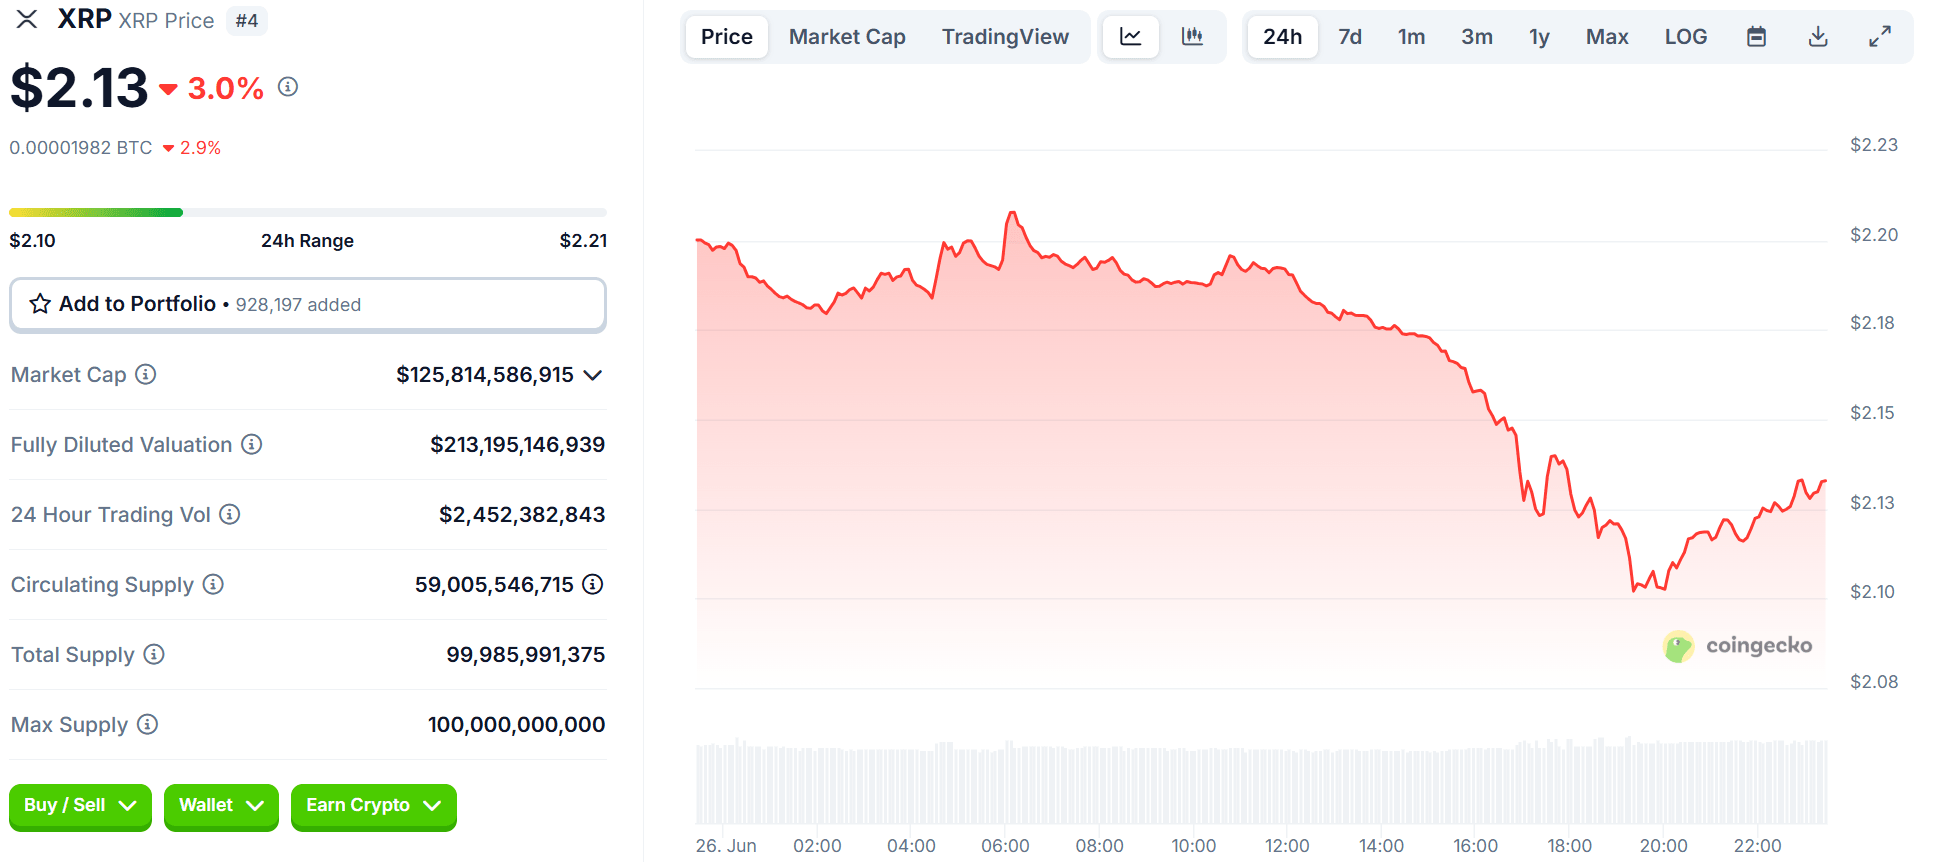The height and width of the screenshot is (862, 1953).
Task: Click the 0.00001982 BTC price text
Action: [81, 148]
